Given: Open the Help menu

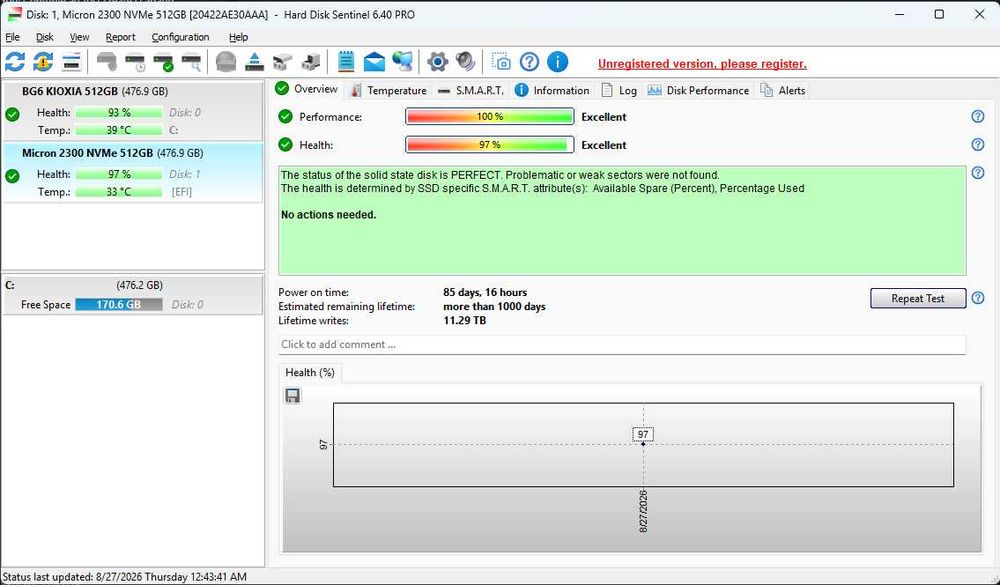Looking at the screenshot, I should click(239, 37).
